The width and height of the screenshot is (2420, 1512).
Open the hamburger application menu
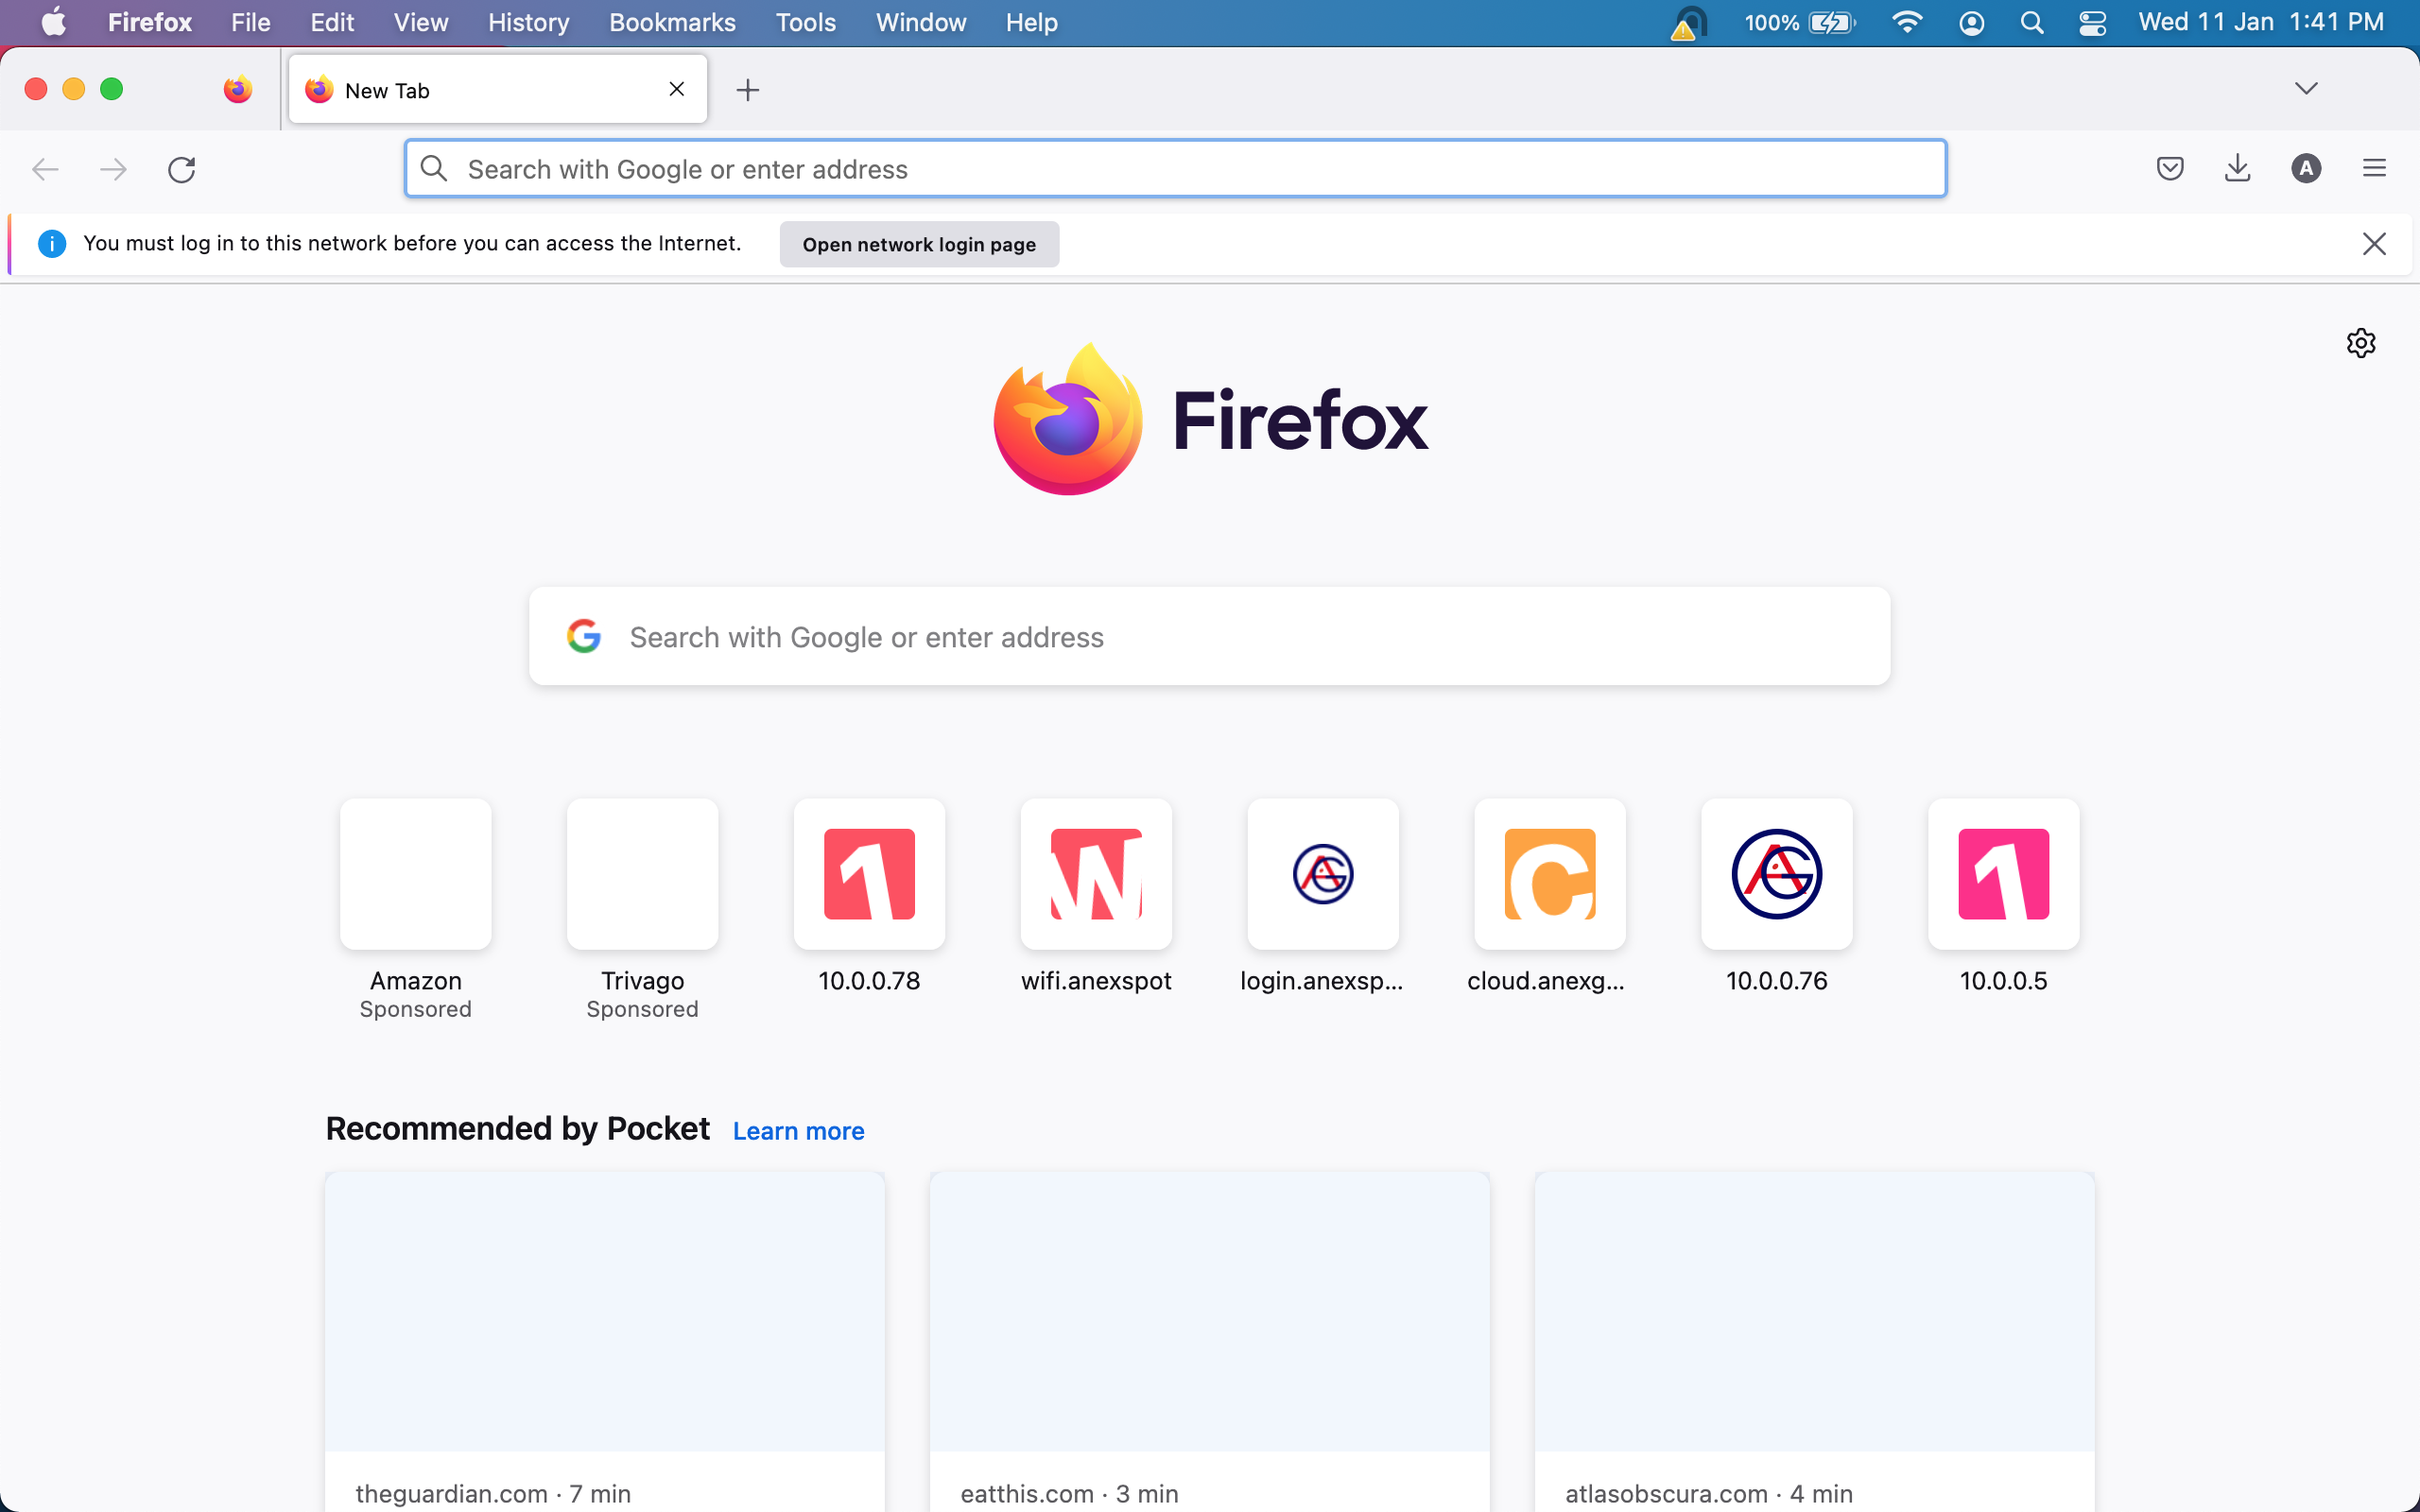[2374, 169]
